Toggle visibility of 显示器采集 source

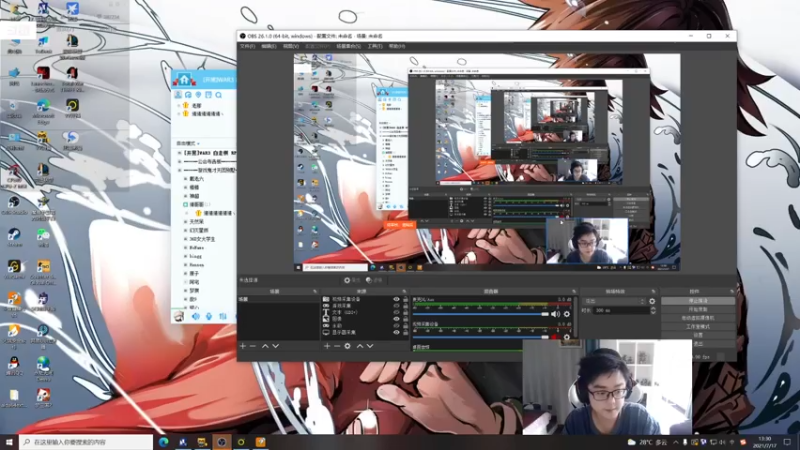pos(396,332)
